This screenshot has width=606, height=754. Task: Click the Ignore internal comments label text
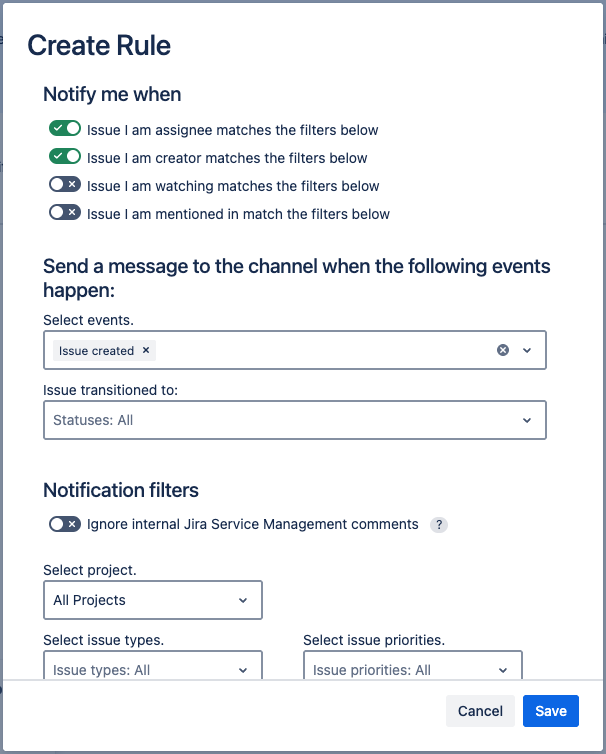point(252,524)
